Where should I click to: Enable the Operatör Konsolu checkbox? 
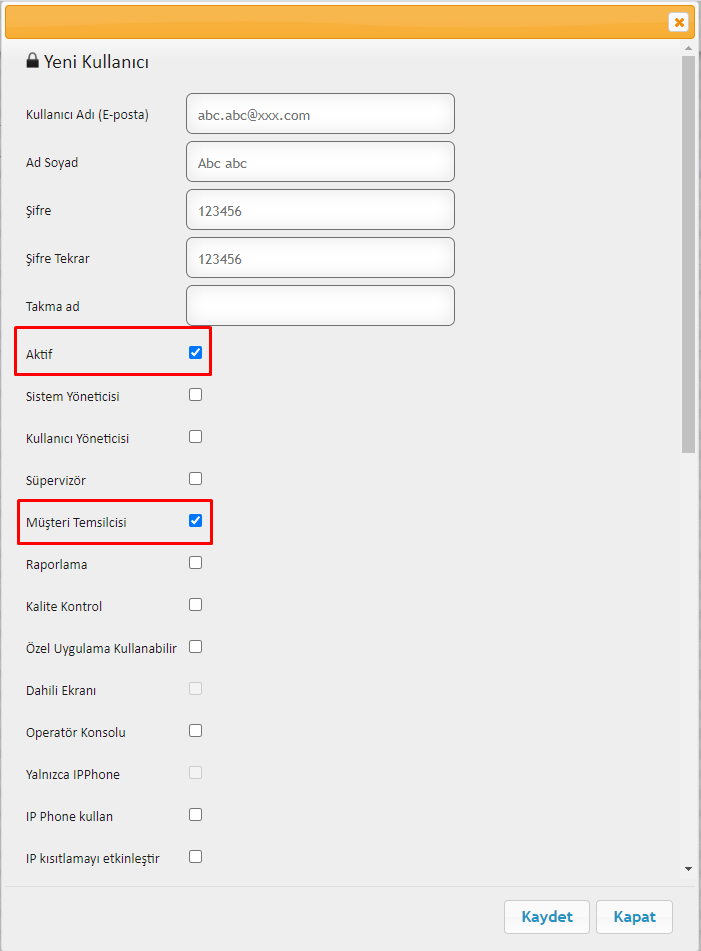[x=195, y=731]
